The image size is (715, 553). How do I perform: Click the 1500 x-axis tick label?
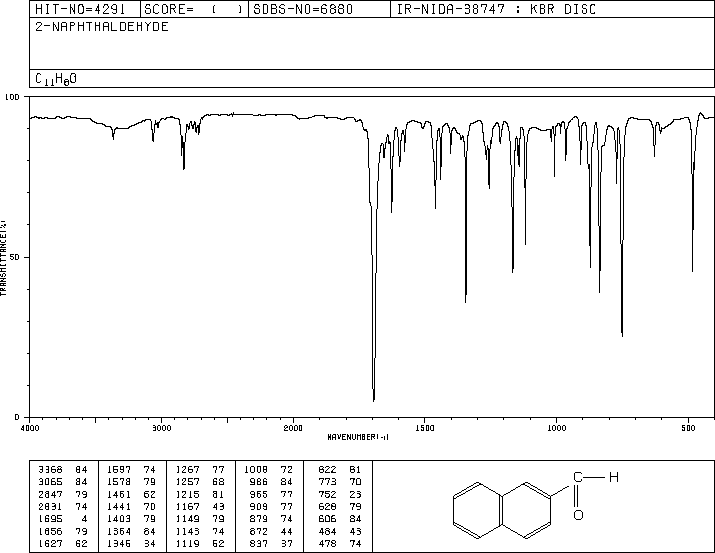pyautogui.click(x=425, y=428)
